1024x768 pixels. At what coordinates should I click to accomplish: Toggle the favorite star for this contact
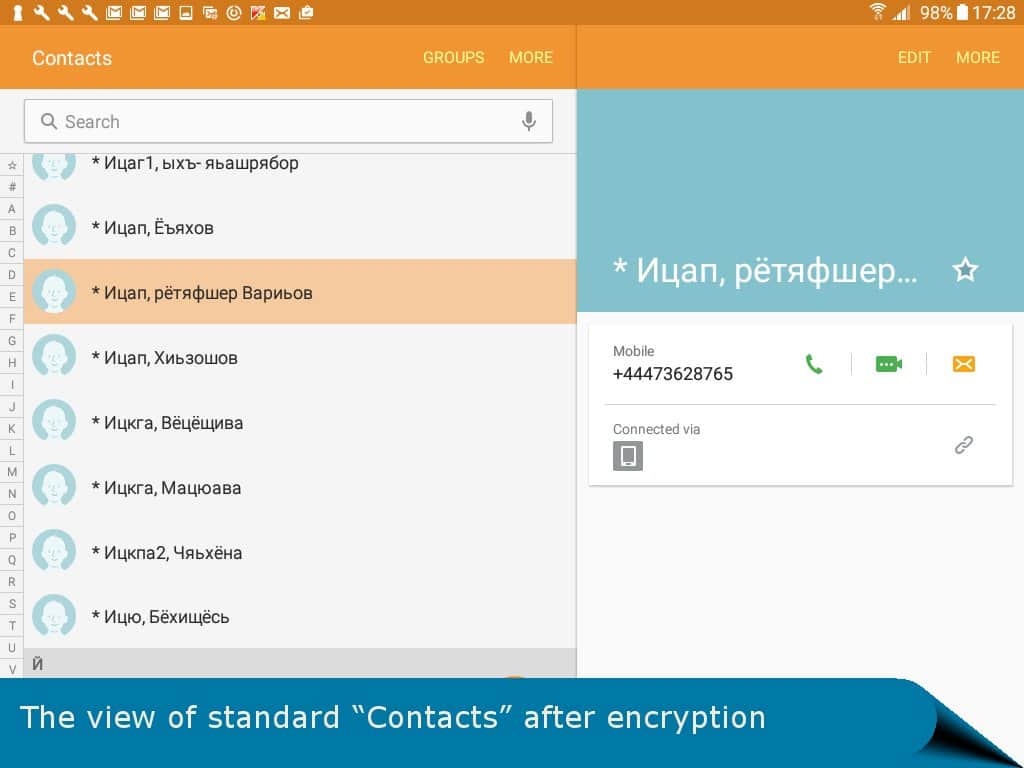point(965,270)
